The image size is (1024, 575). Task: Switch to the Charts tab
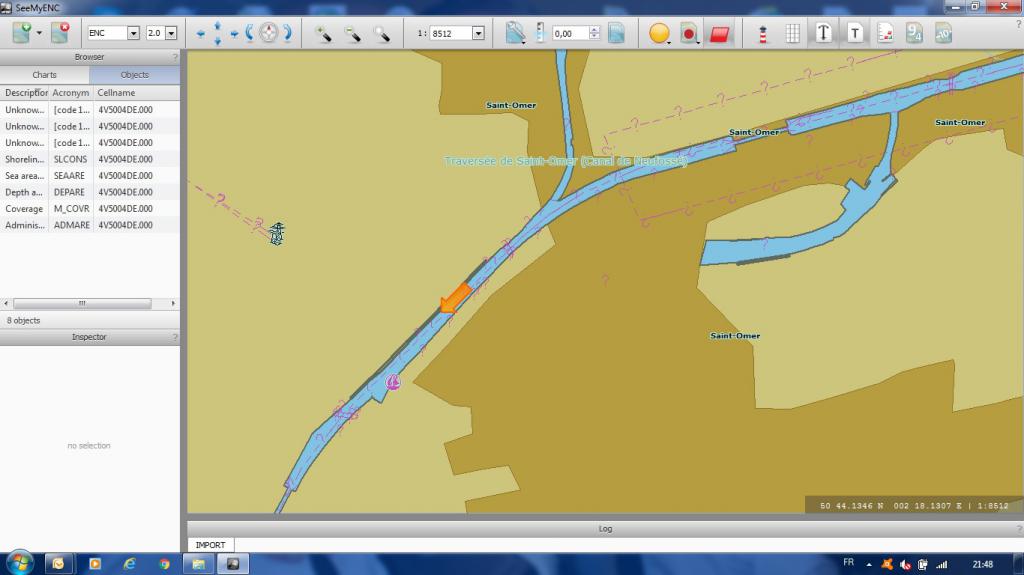tap(45, 75)
